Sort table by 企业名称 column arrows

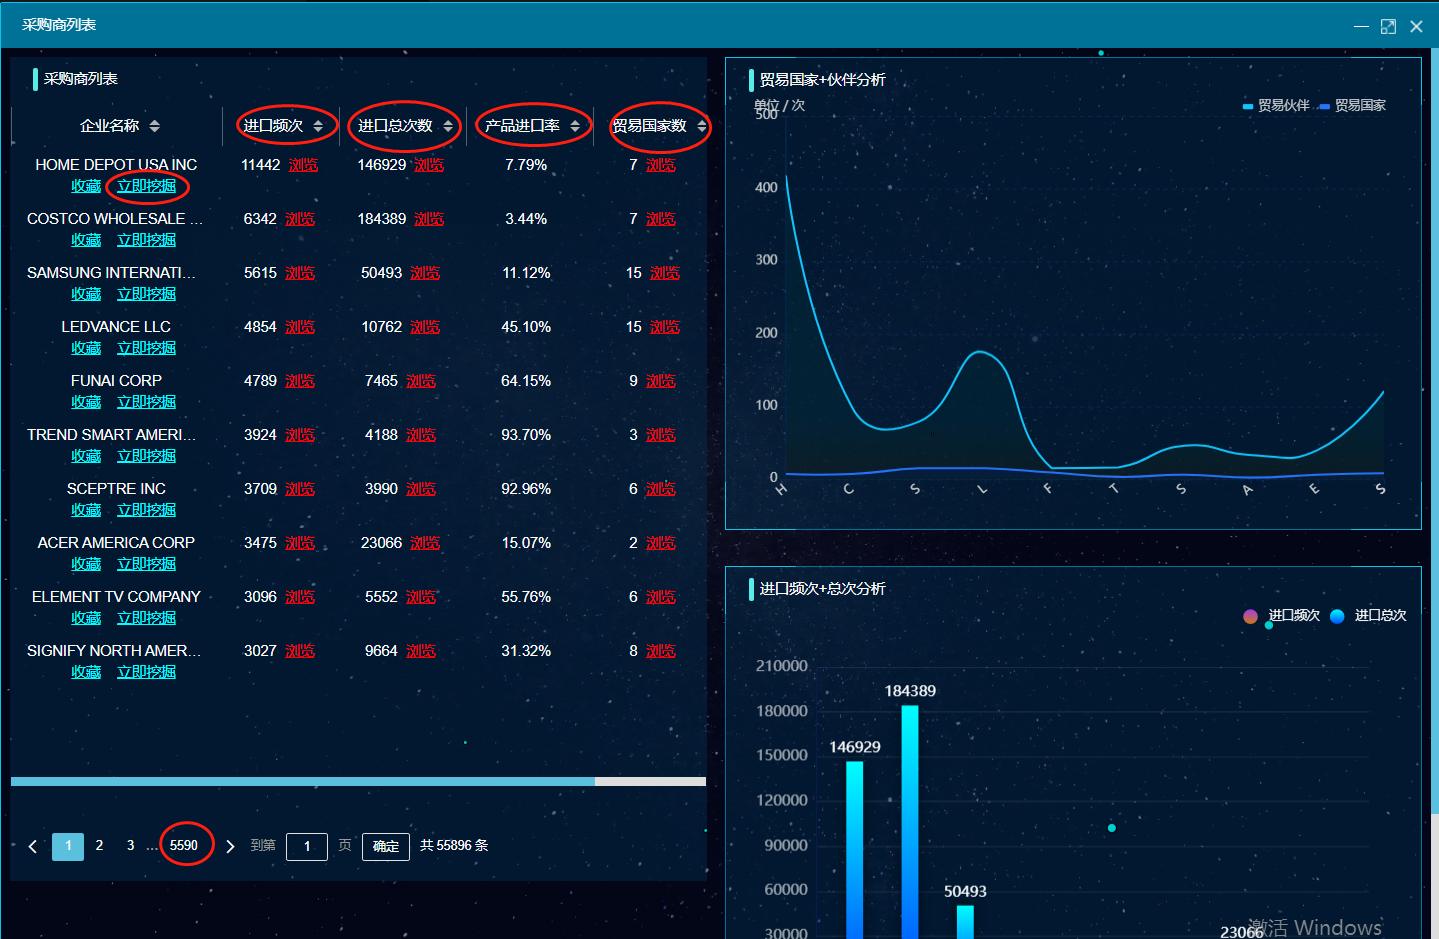coord(154,126)
